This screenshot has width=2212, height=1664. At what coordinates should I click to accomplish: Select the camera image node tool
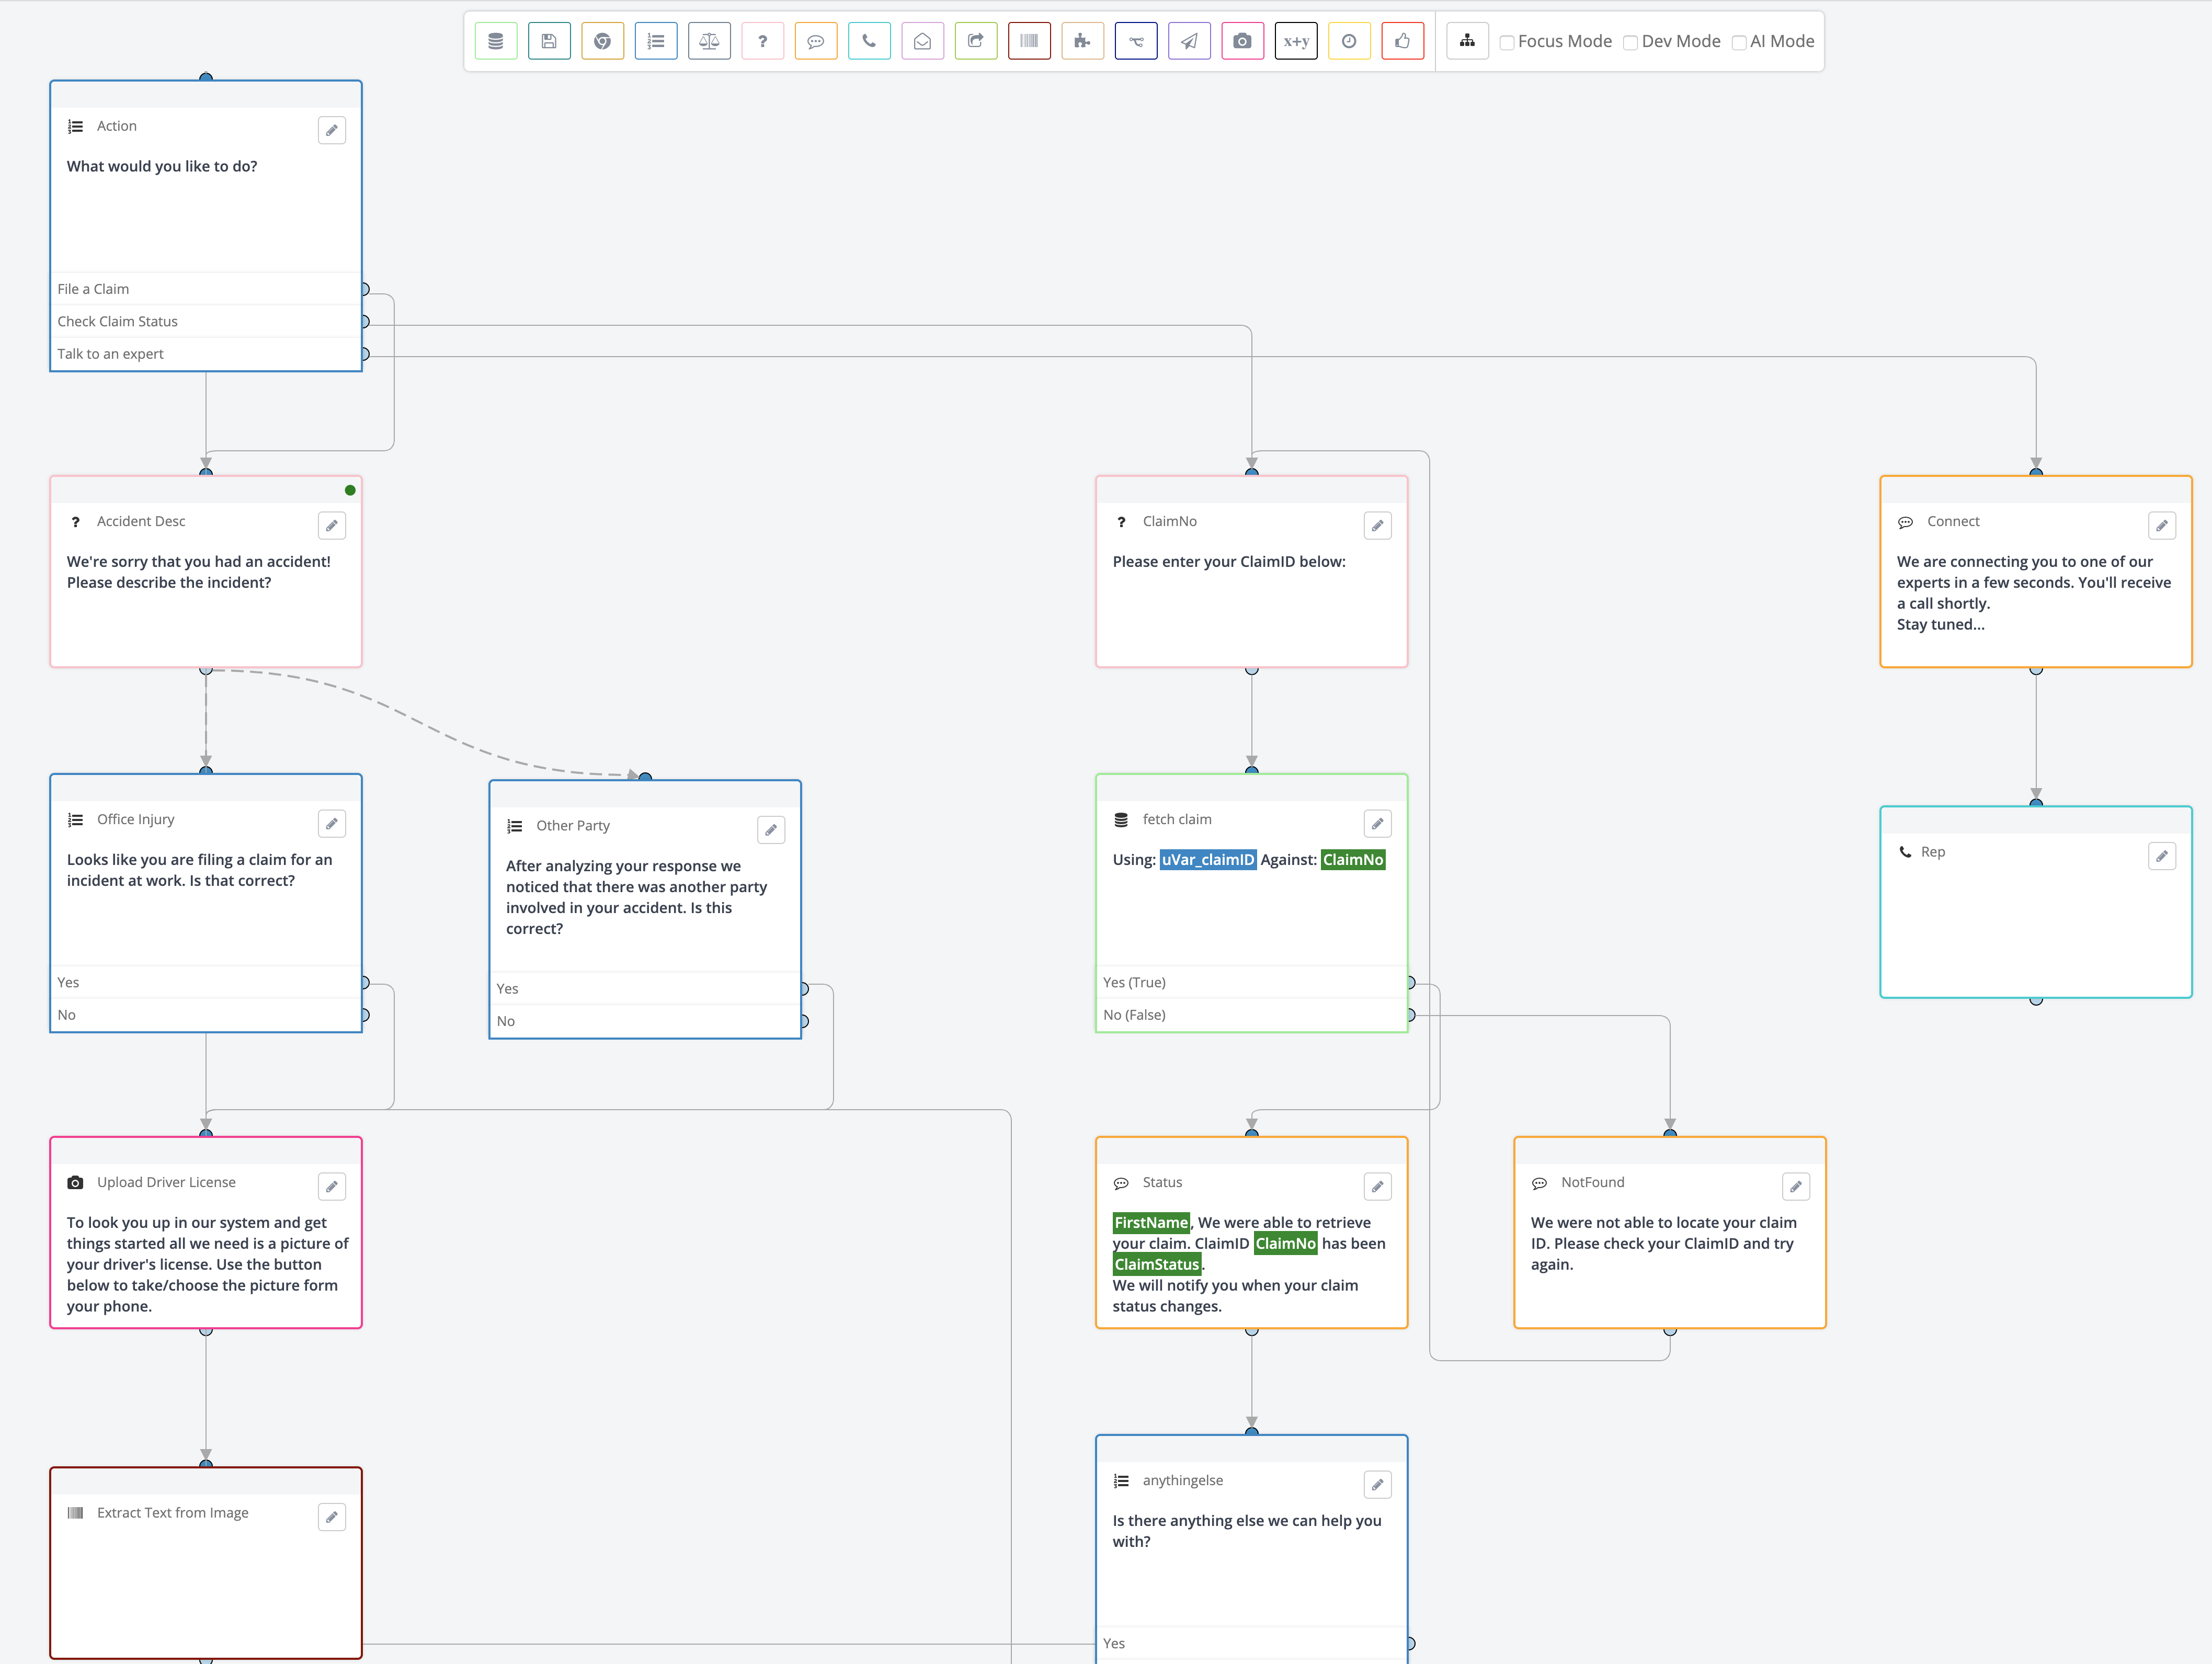[x=1242, y=41]
